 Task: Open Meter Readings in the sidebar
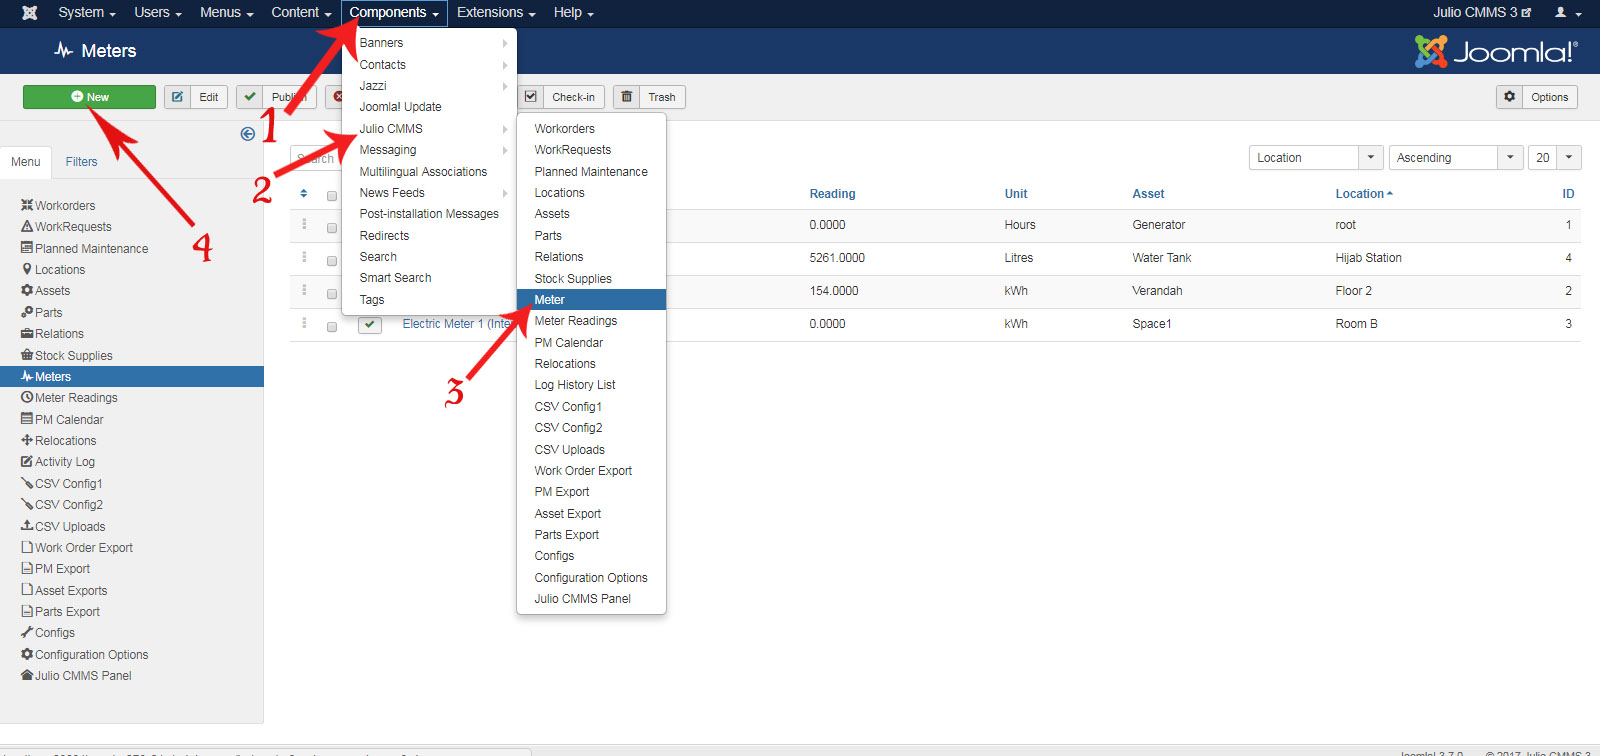tap(69, 398)
